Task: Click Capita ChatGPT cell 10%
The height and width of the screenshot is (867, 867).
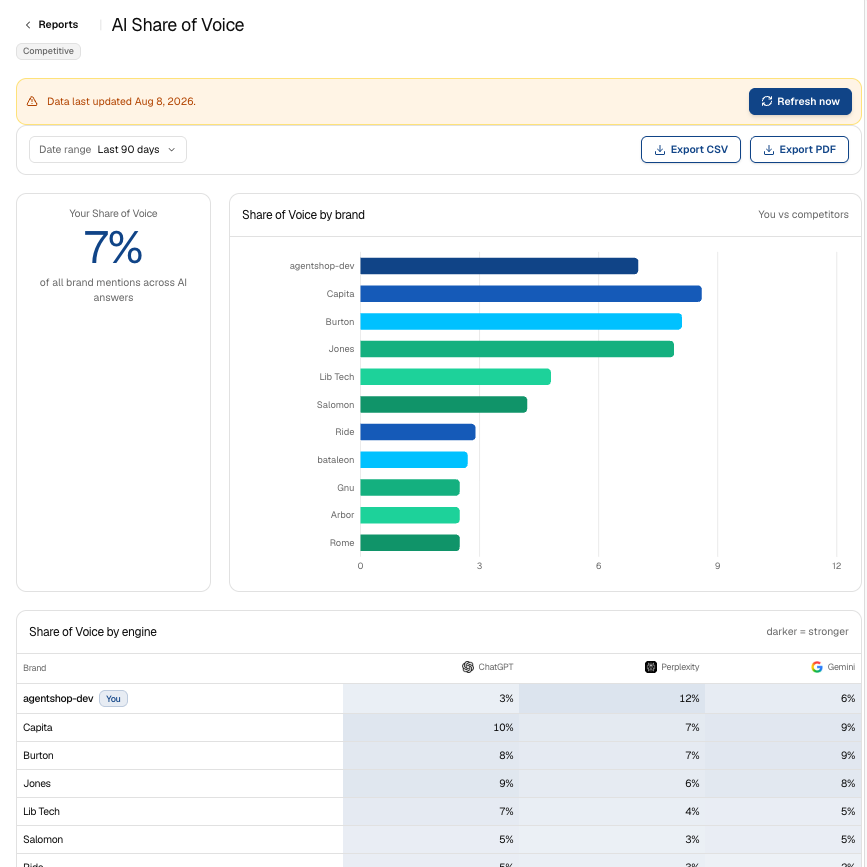Action: point(431,727)
